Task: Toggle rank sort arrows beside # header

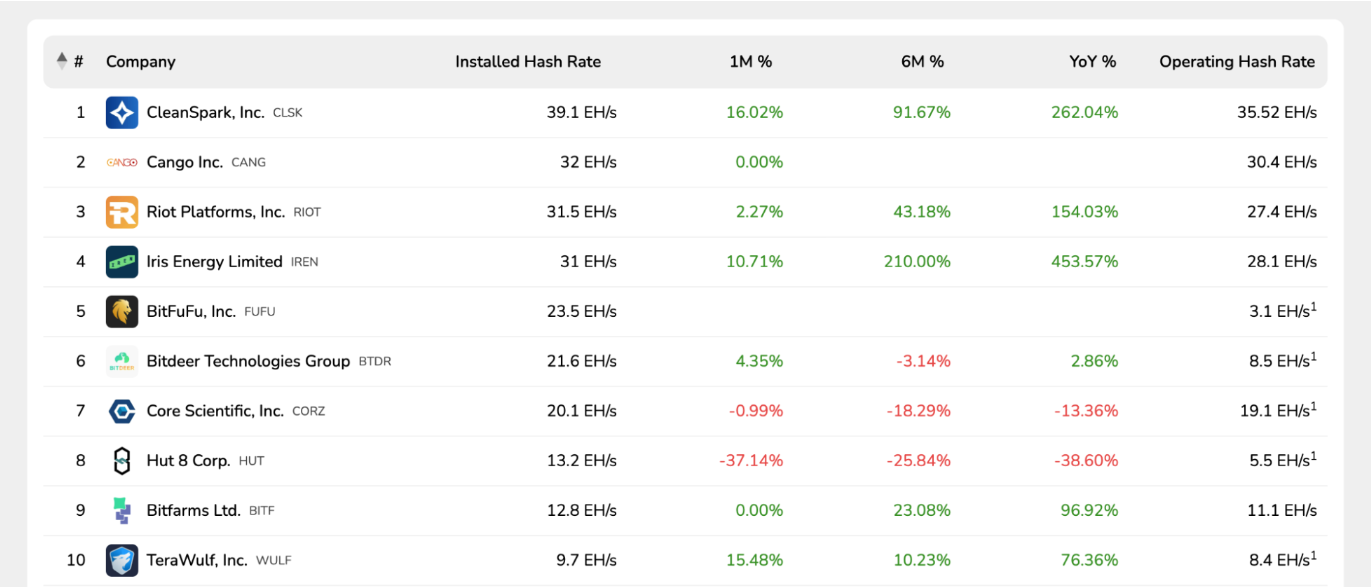Action: tap(62, 61)
